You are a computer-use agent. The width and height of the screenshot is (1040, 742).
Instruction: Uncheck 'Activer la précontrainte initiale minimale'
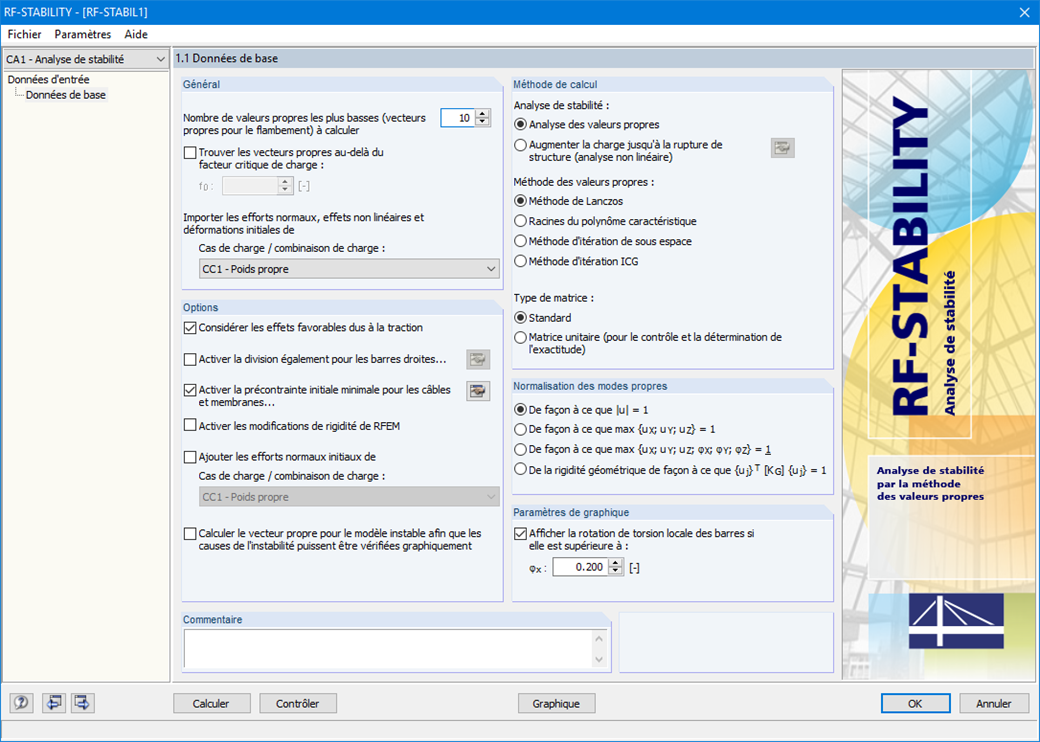[190, 390]
